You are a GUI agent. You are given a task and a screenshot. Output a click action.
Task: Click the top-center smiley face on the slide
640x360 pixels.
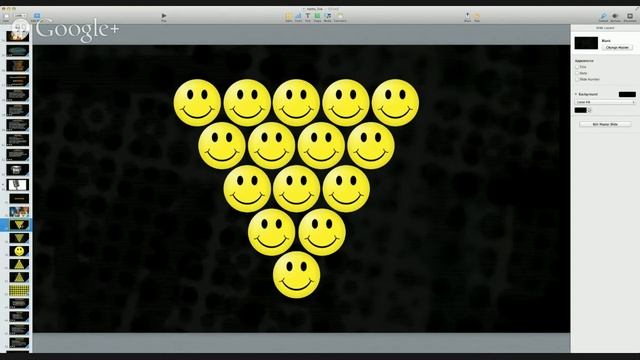296,102
